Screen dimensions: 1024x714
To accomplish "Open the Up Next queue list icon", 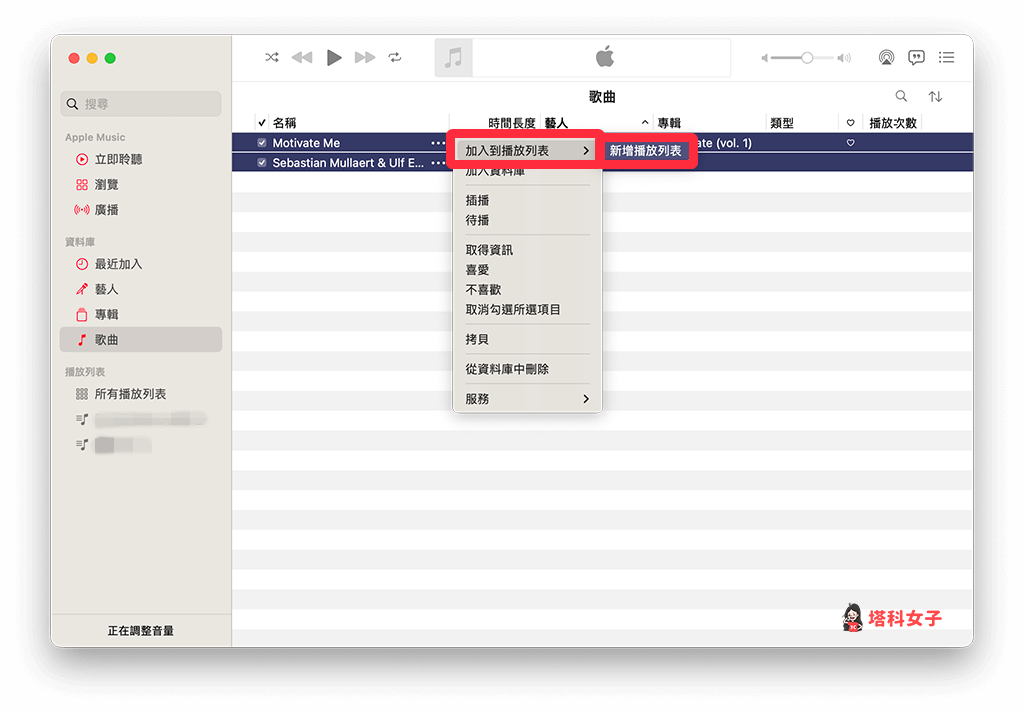I will click(946, 57).
